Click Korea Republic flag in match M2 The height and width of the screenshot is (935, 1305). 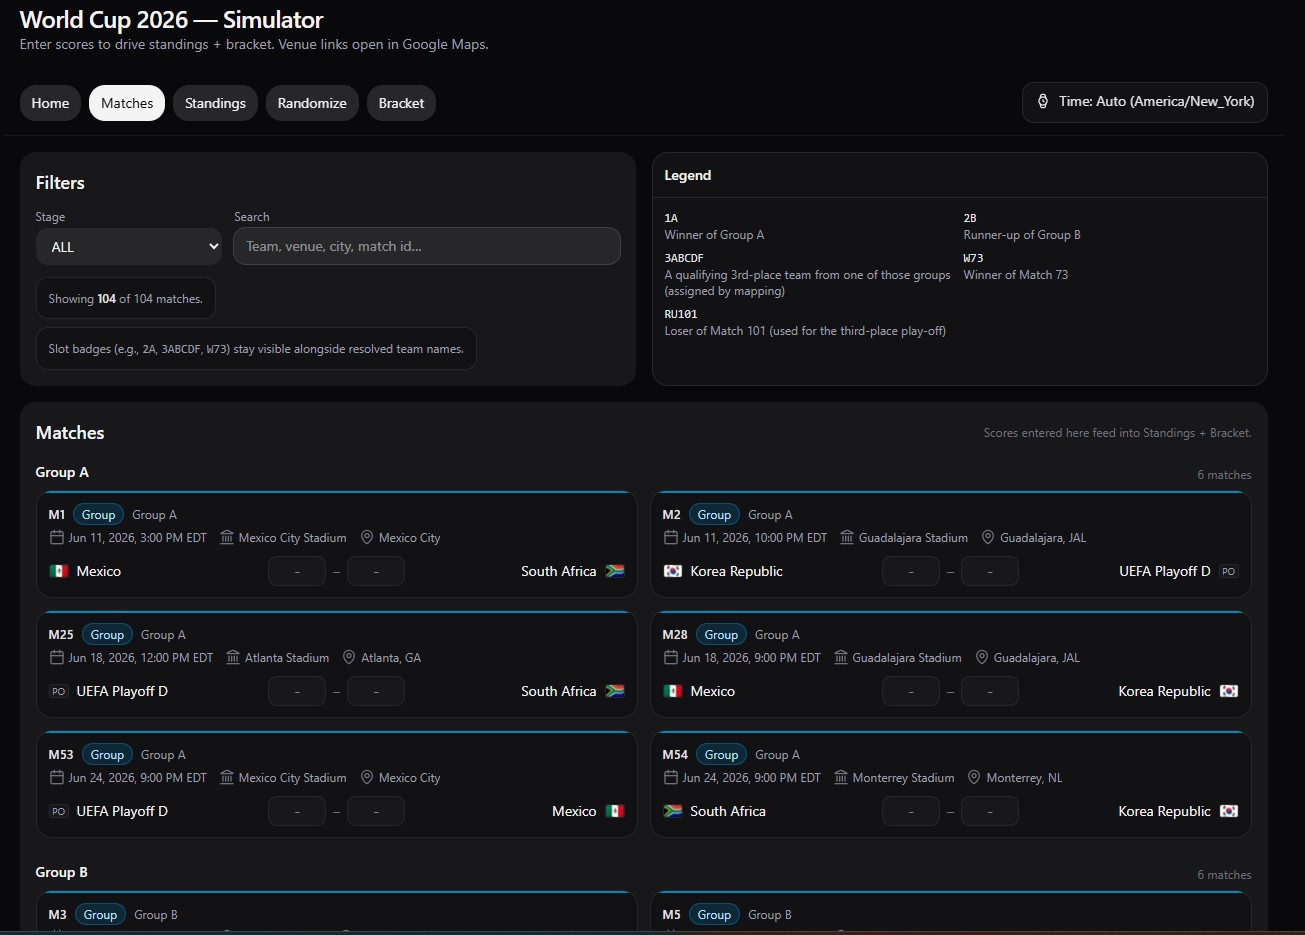673,571
